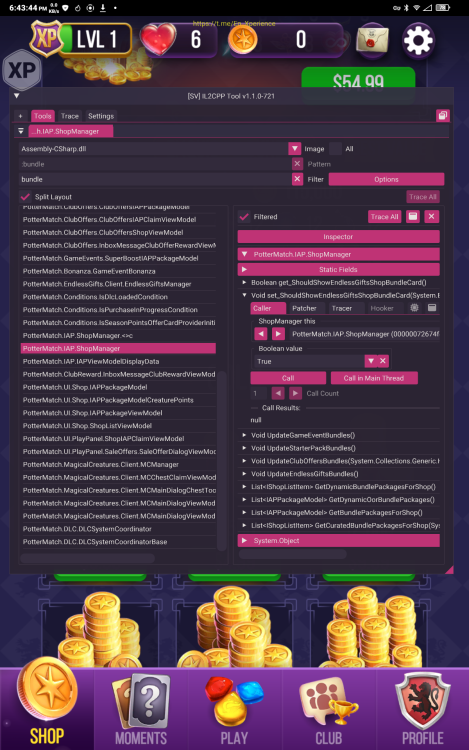Switch to the Tools tab

(x=43, y=116)
